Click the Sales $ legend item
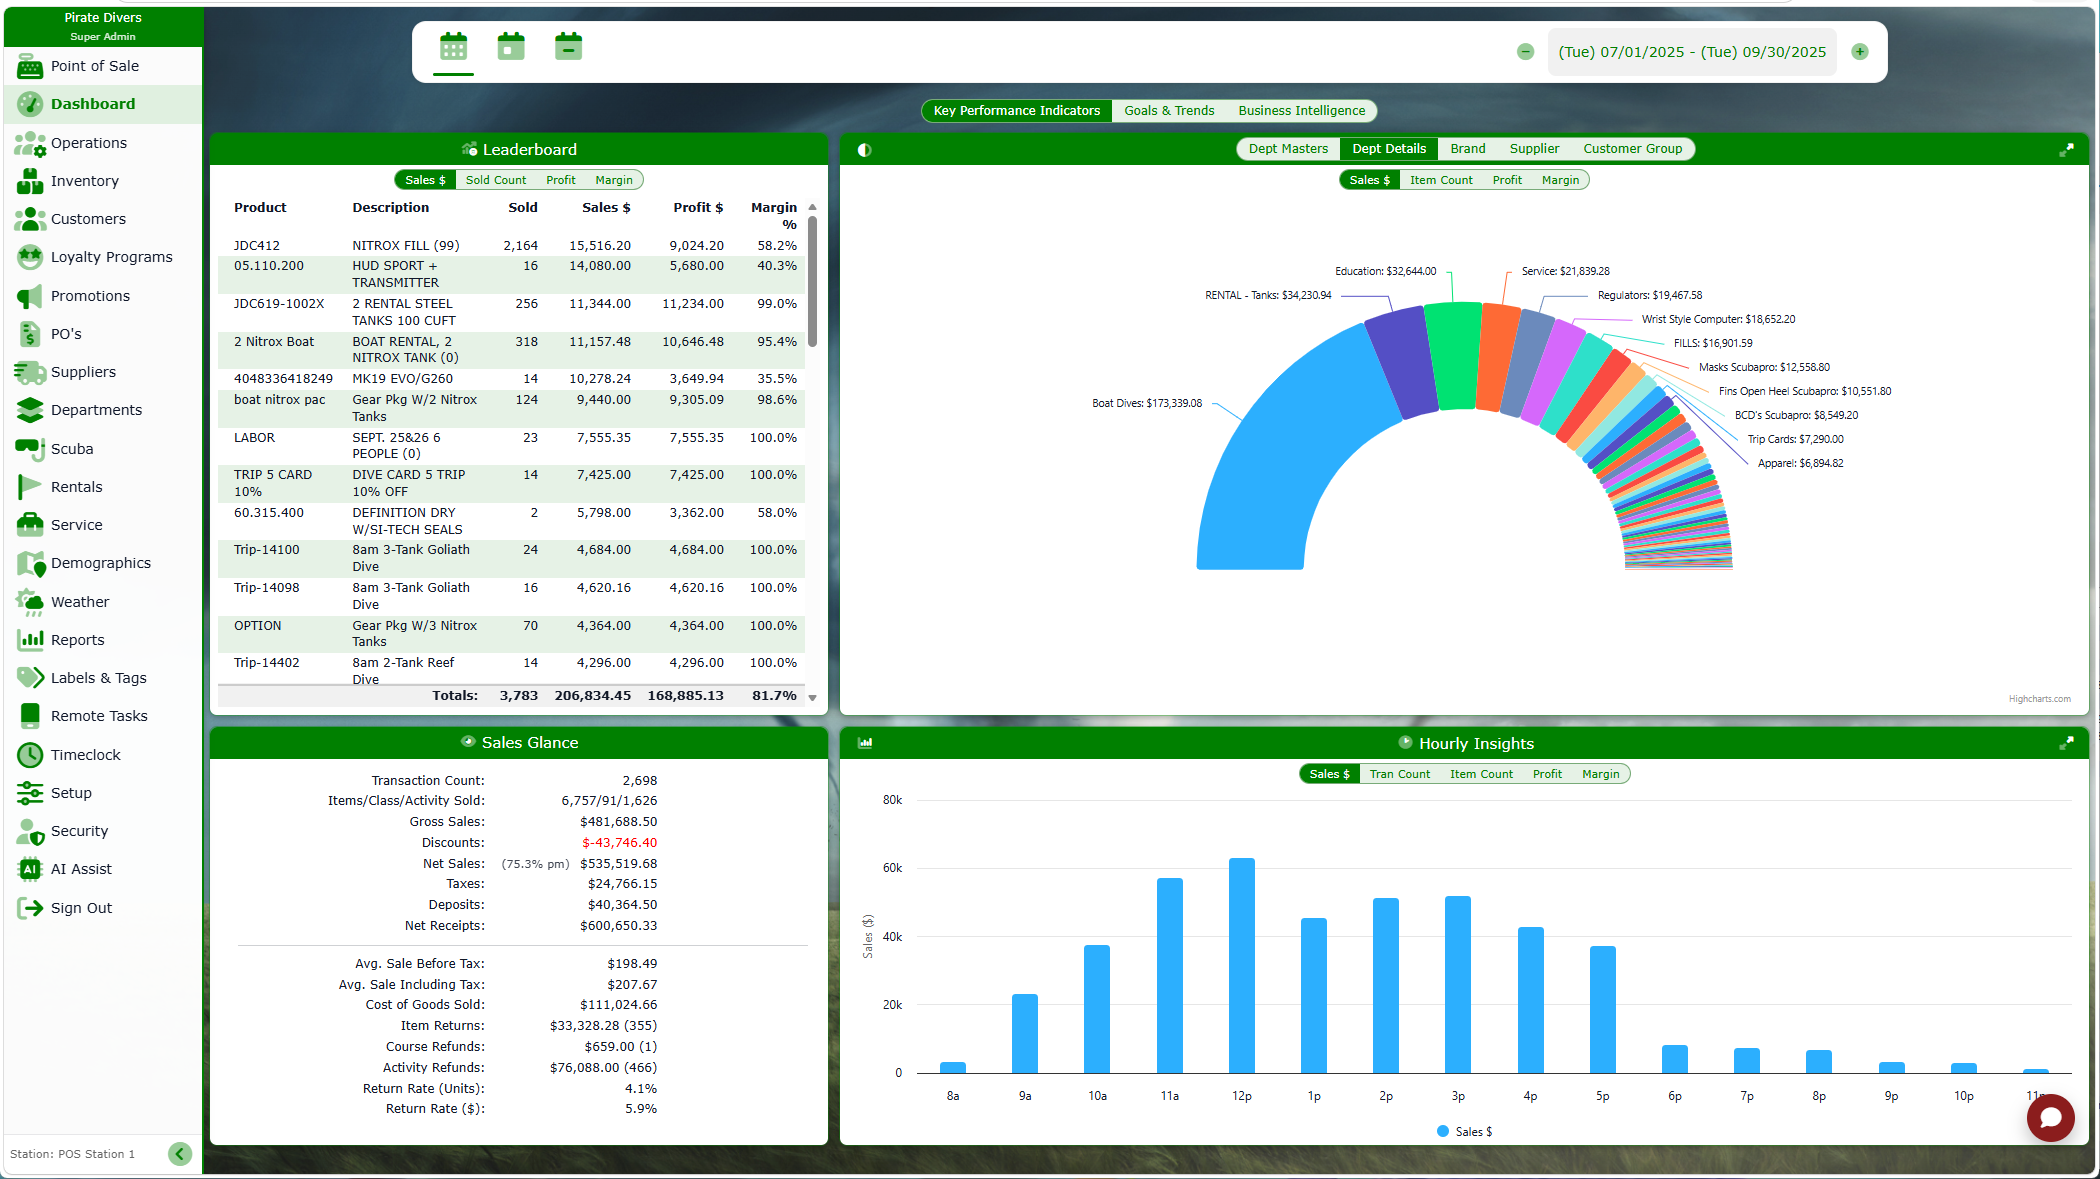 (x=1465, y=1132)
